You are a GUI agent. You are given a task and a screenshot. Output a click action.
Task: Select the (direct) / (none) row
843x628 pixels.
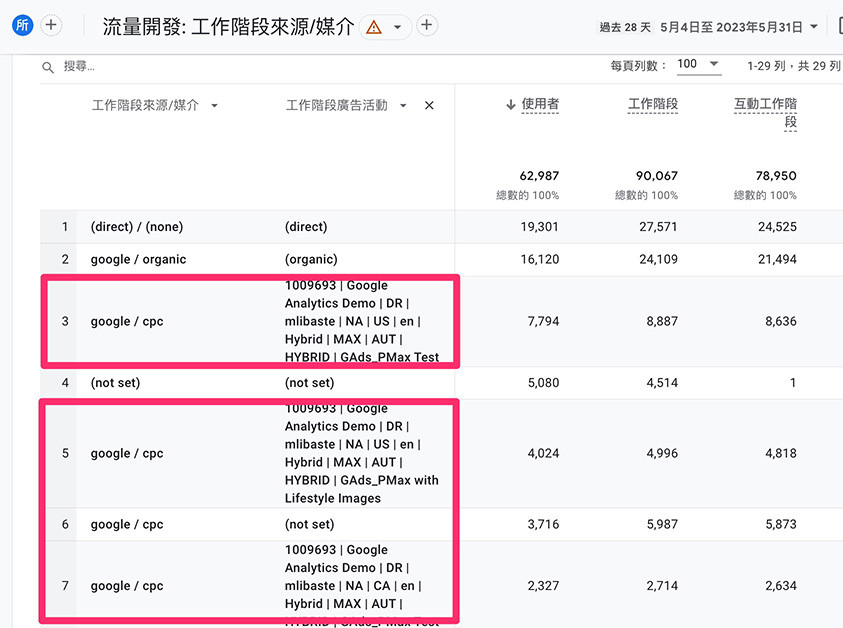[x=441, y=227]
